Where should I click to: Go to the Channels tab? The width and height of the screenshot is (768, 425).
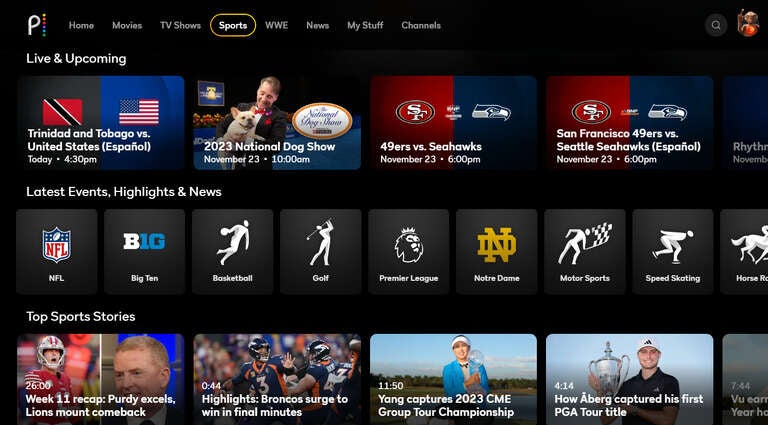tap(421, 25)
